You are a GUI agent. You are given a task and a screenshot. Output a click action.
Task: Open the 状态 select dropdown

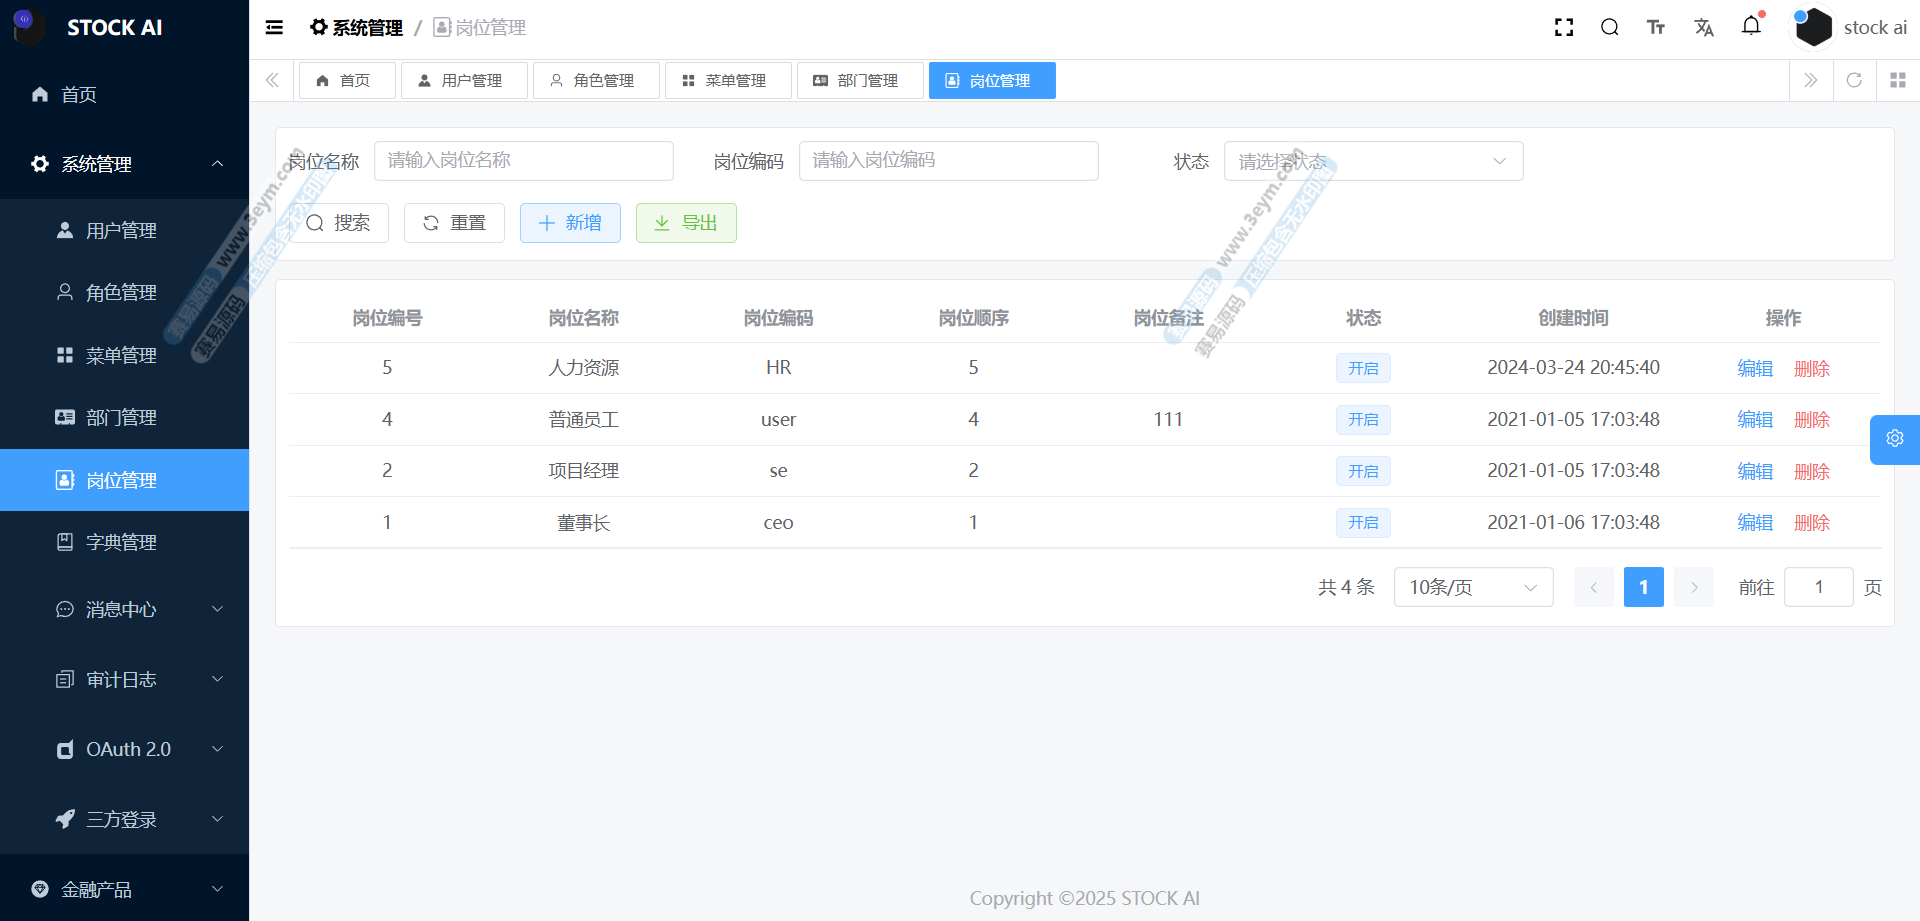coord(1372,162)
